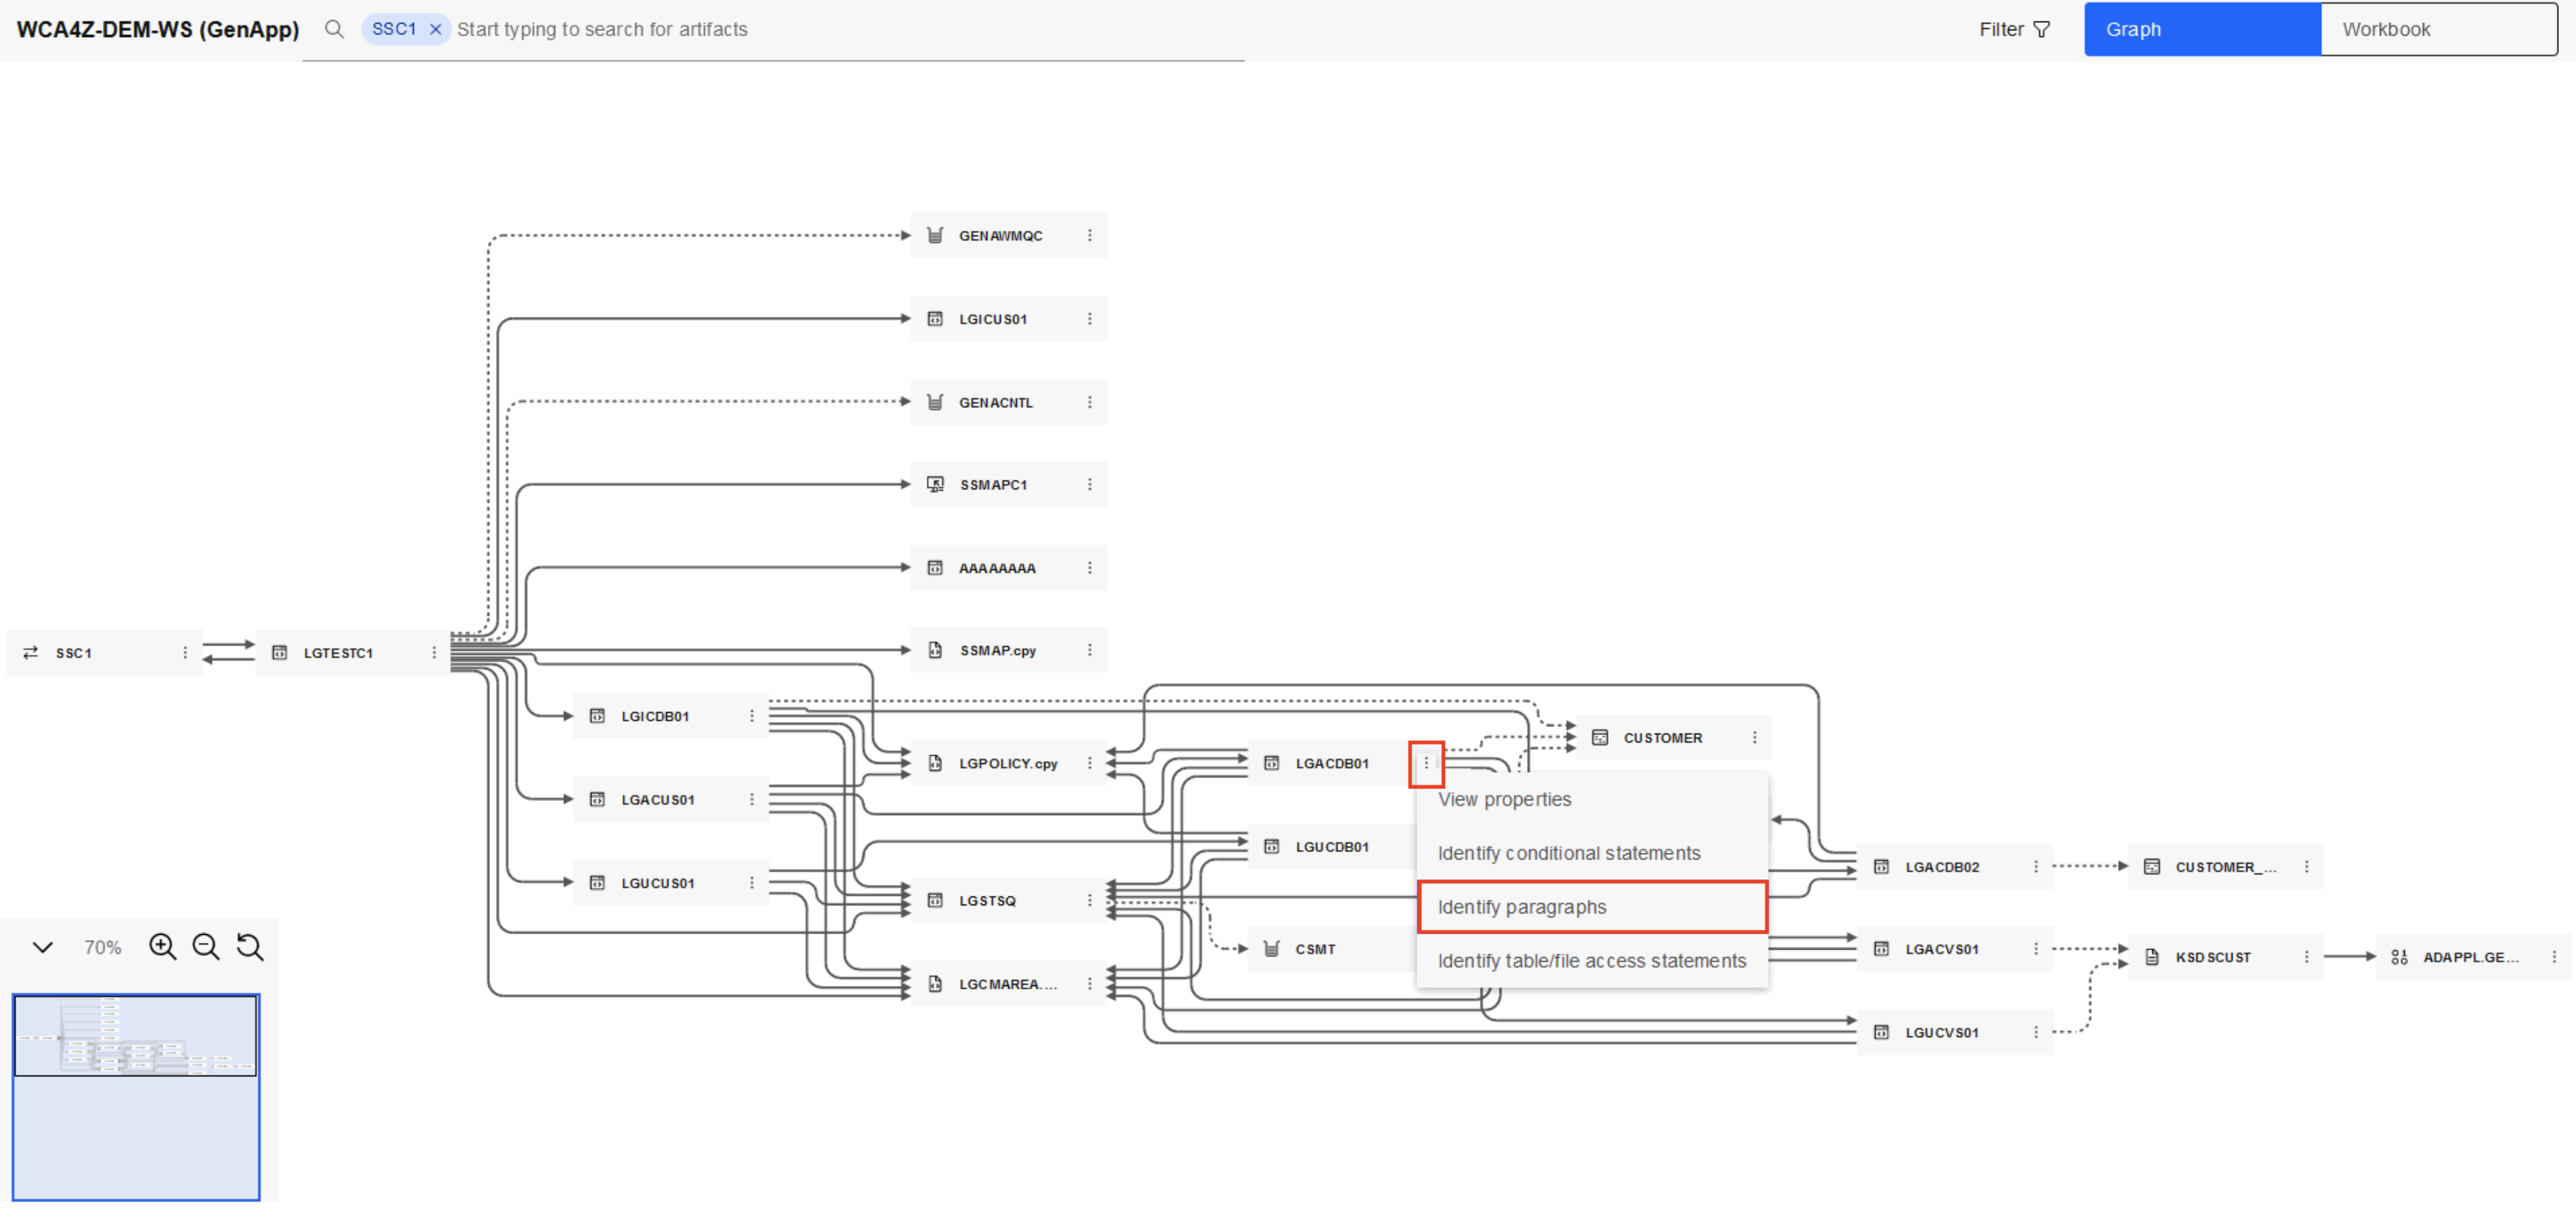Click the reset zoom icon
Screen dimensions: 2576x1214
(x=250, y=946)
